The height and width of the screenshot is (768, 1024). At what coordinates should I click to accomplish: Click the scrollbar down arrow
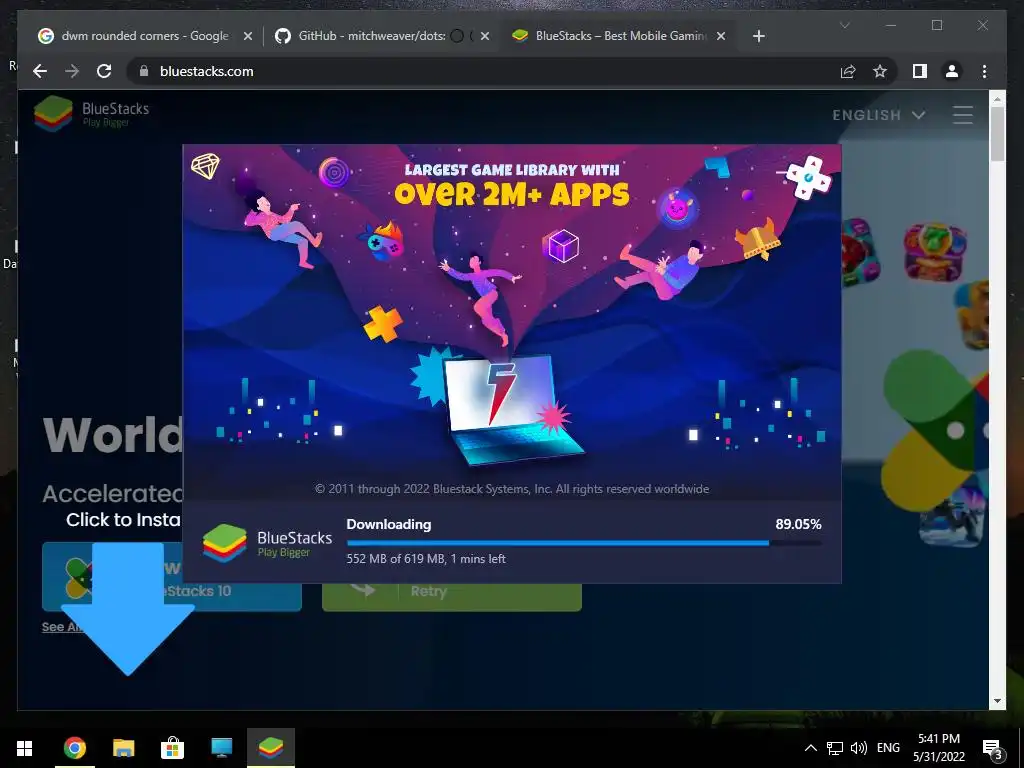(x=997, y=701)
